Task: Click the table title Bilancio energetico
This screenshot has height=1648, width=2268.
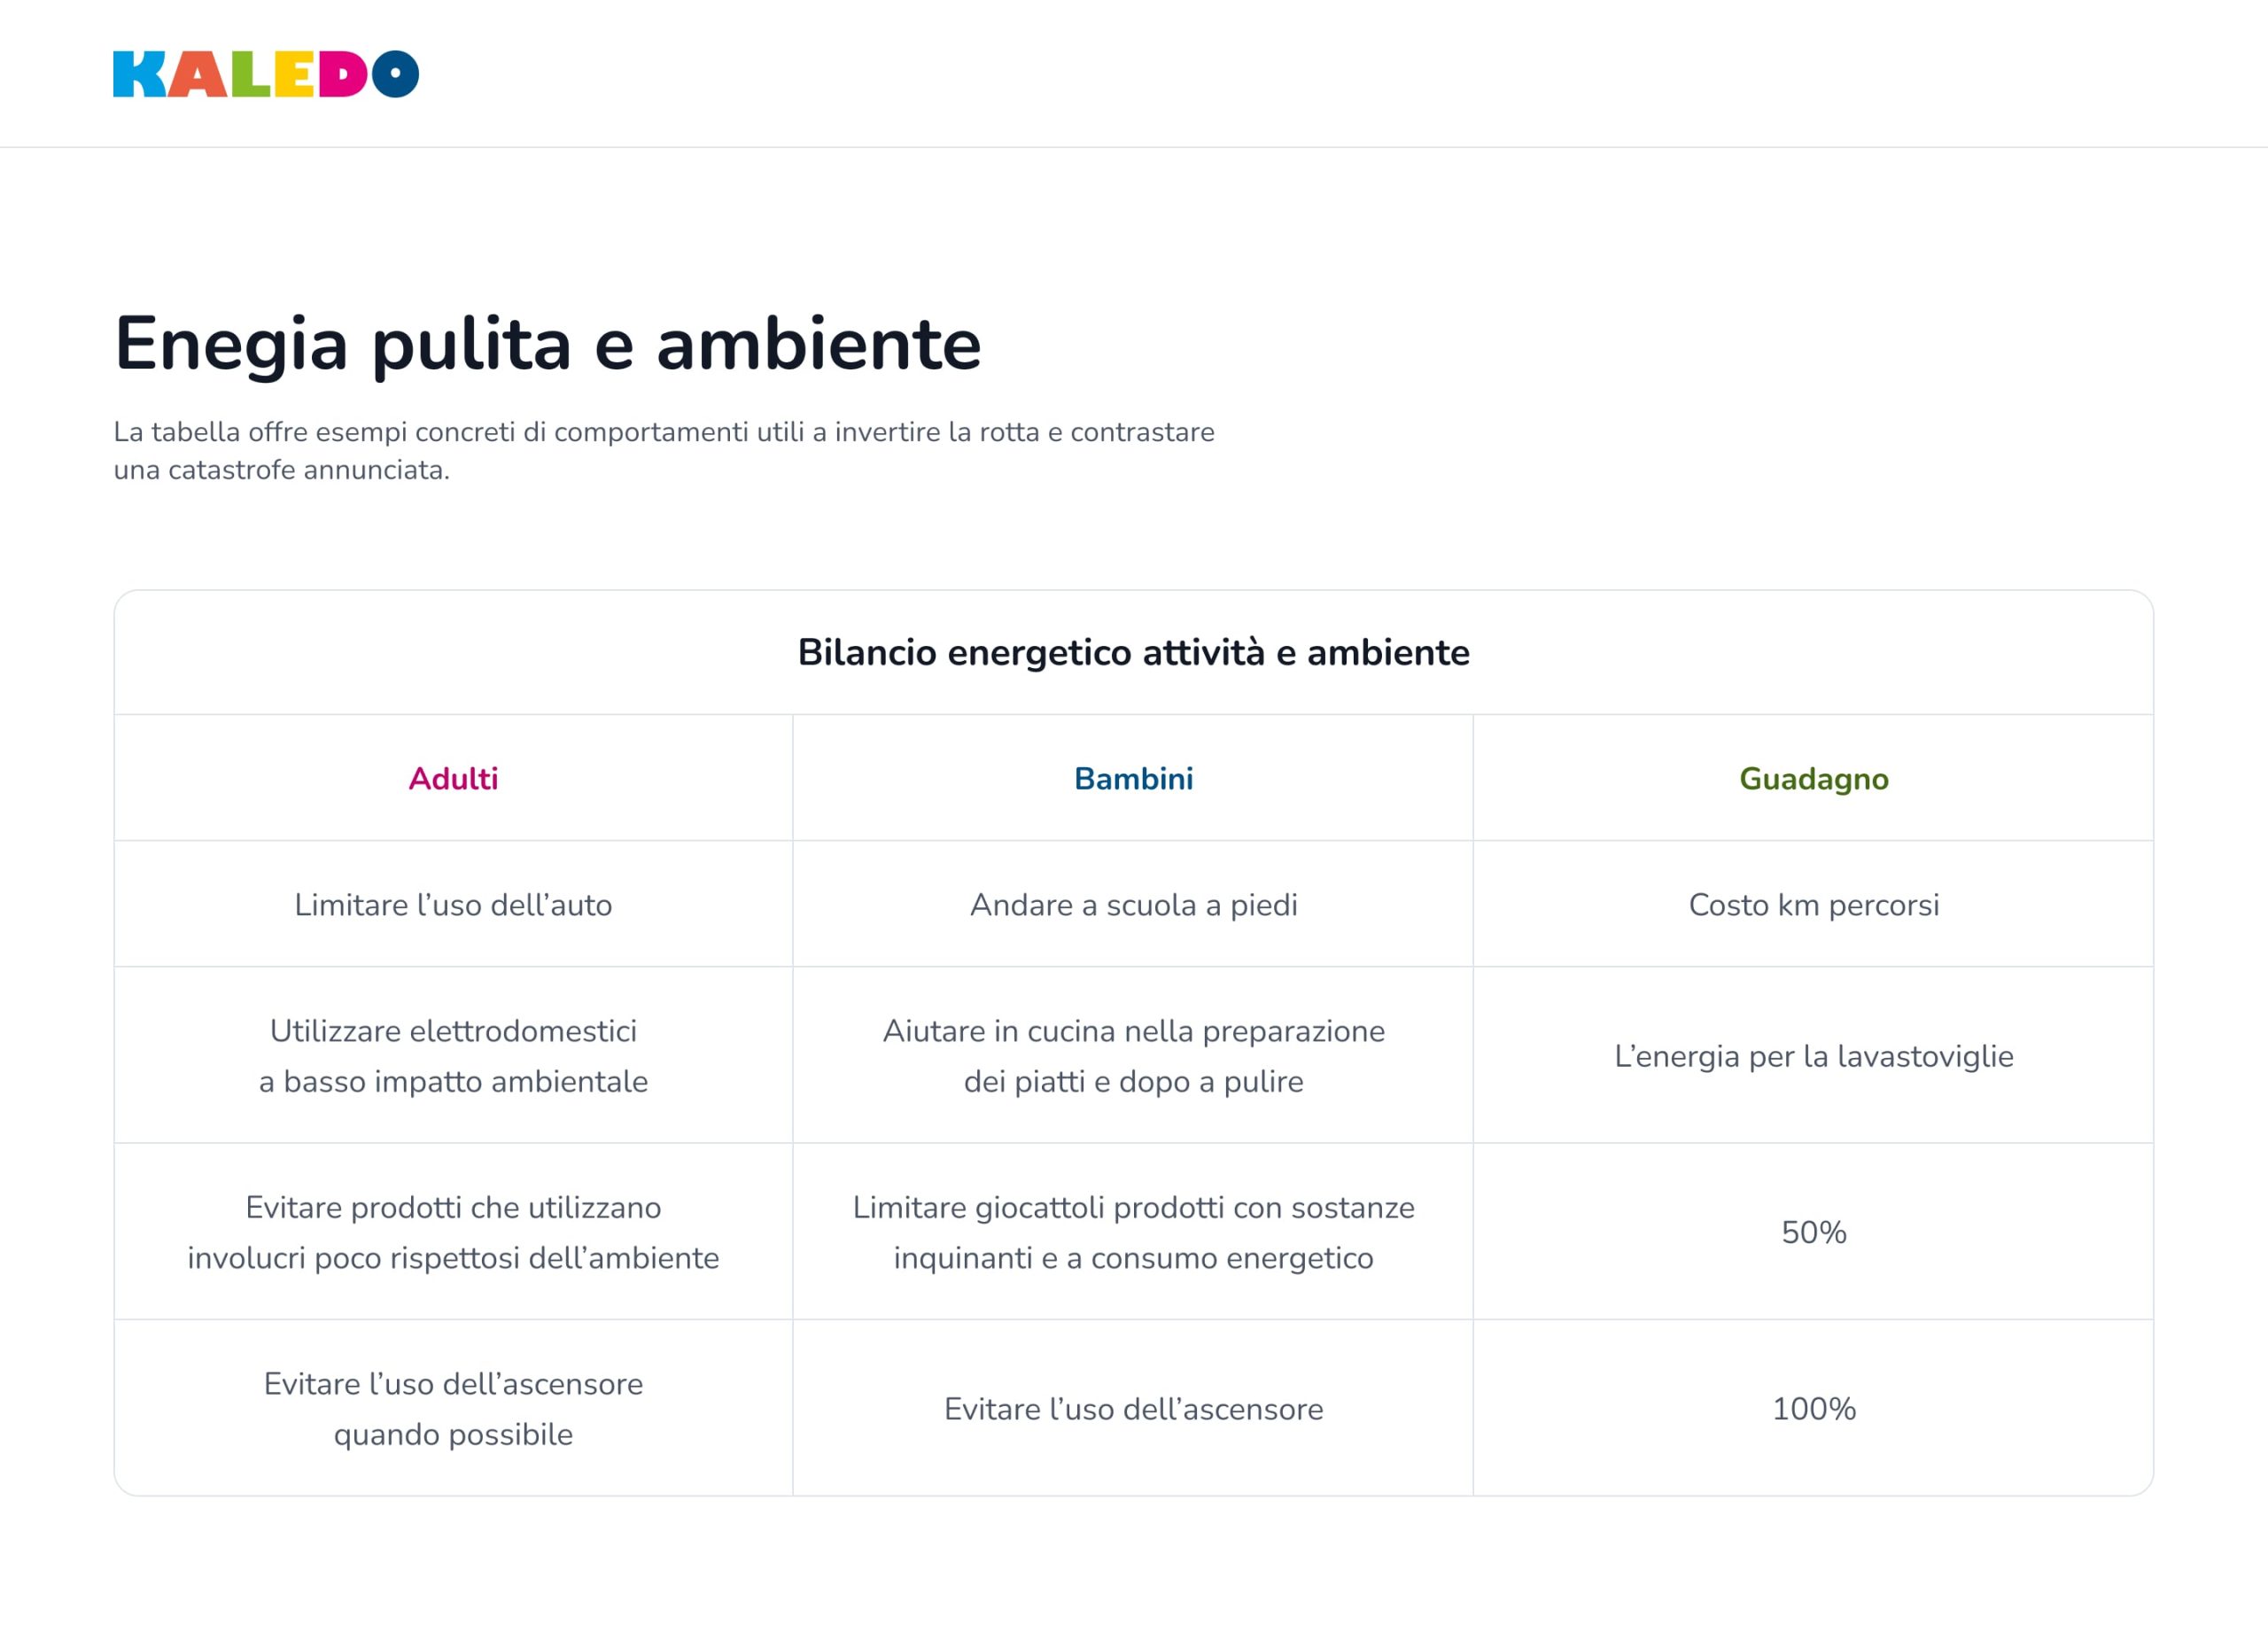Action: (x=1133, y=652)
